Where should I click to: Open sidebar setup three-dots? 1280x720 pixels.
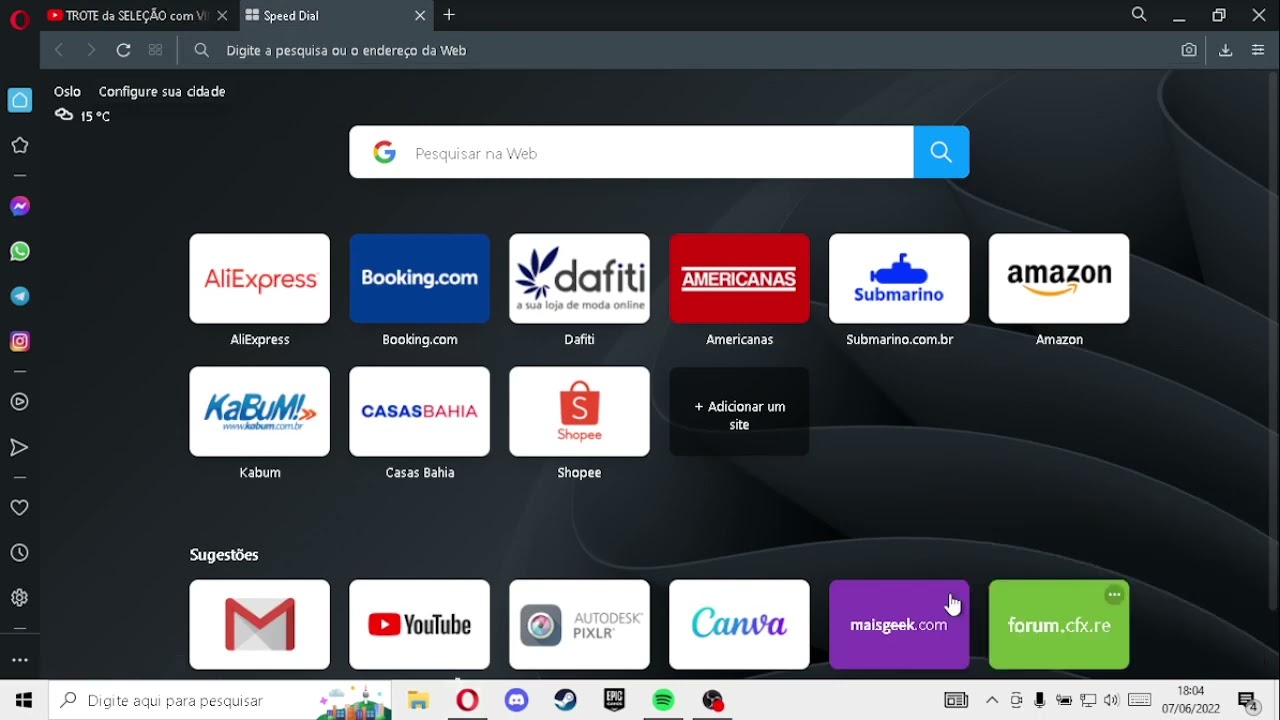[19, 660]
